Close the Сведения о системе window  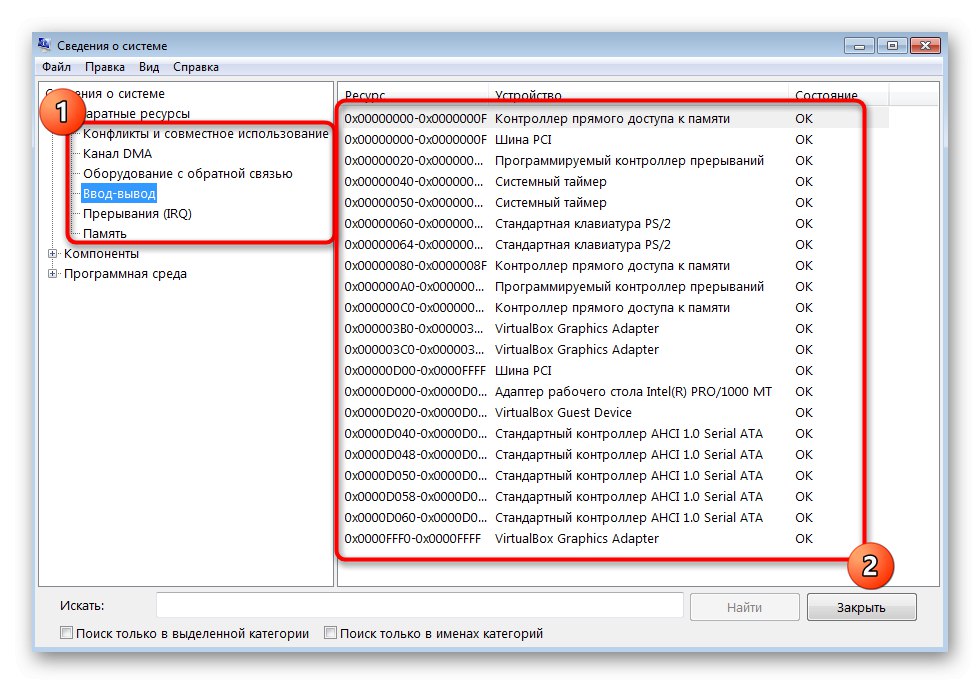[x=925, y=46]
